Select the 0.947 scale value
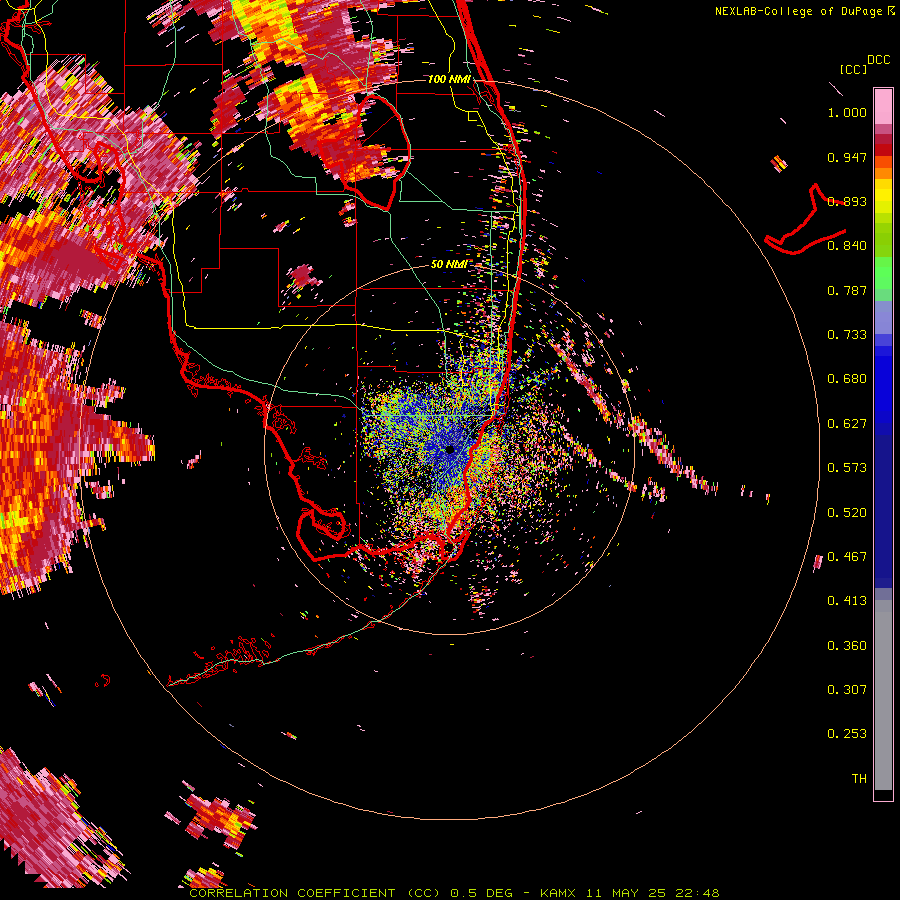Image resolution: width=900 pixels, height=900 pixels. 847,157
